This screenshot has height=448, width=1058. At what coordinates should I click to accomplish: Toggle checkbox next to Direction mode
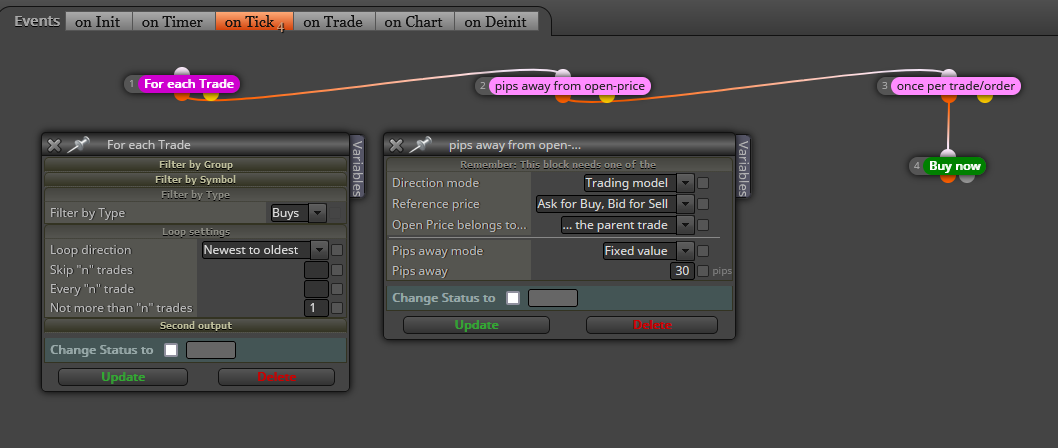tap(703, 183)
